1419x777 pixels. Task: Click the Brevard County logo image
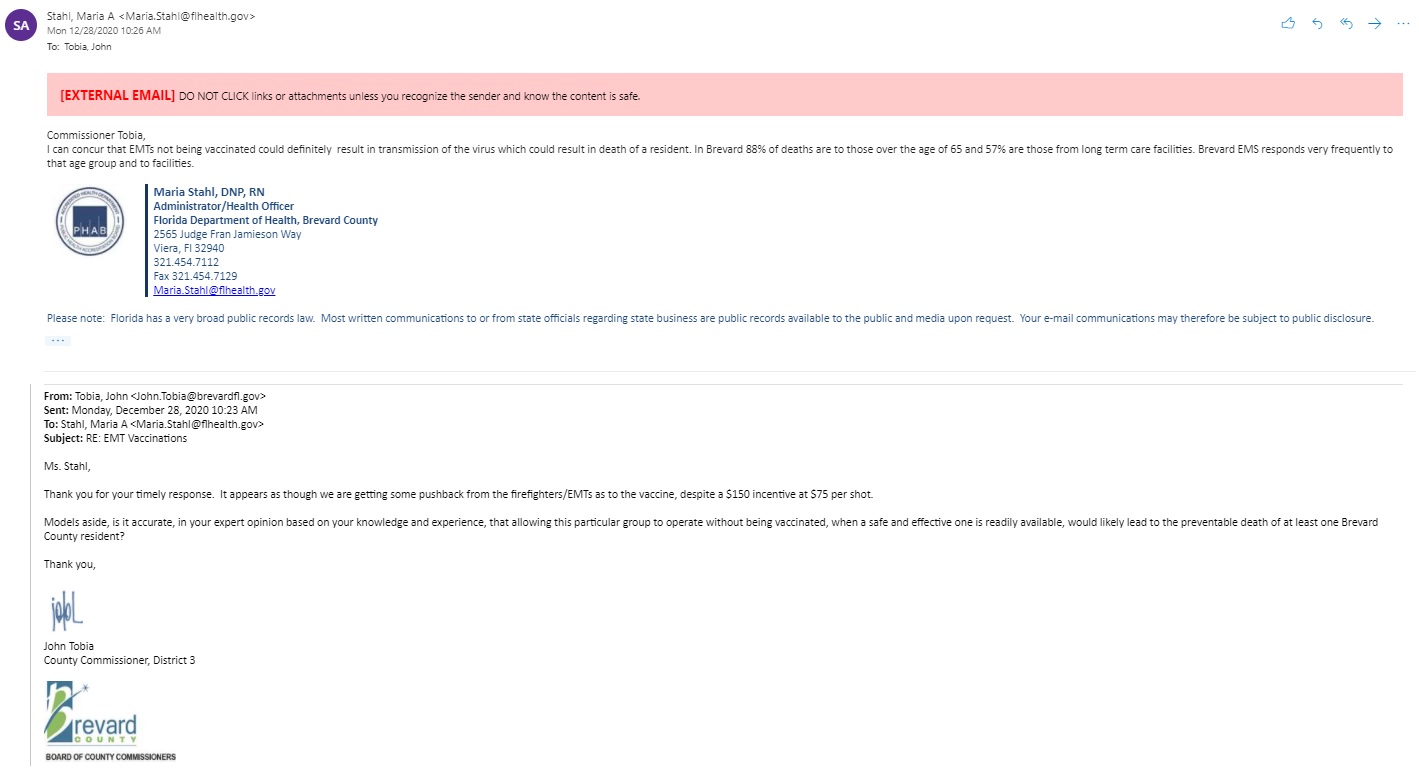coord(91,713)
